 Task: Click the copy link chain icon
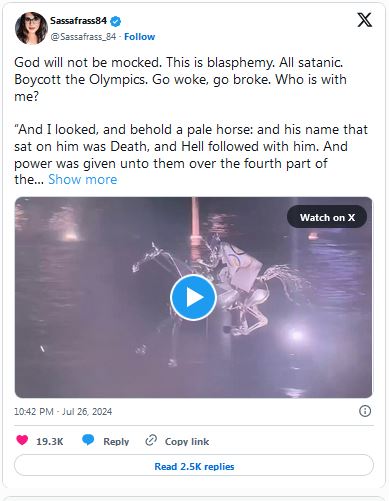[151, 440]
